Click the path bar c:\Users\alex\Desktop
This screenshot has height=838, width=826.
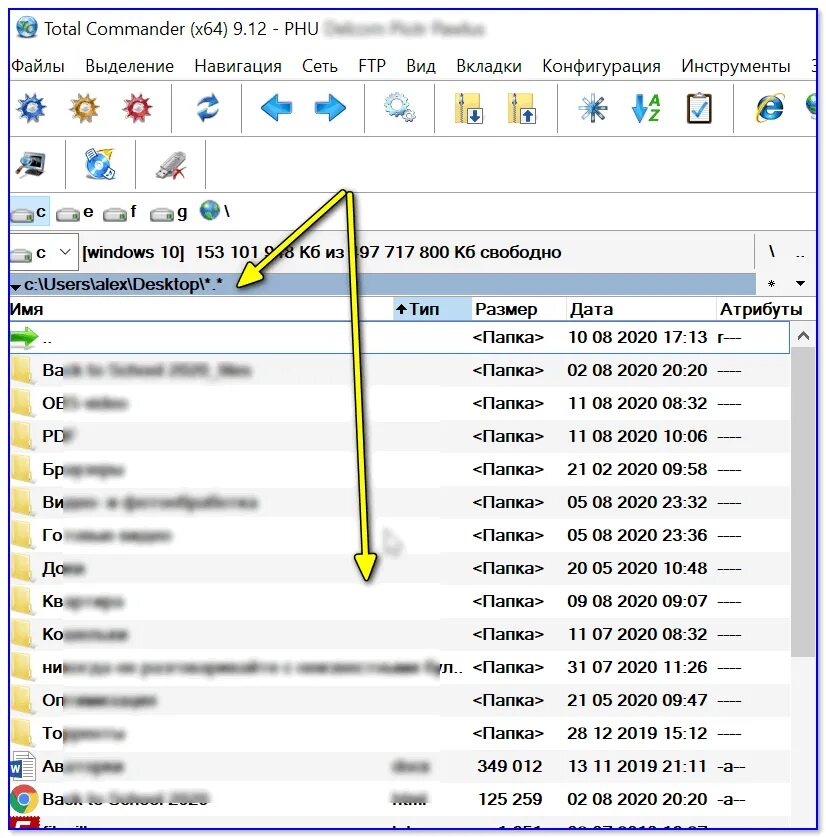coord(383,284)
